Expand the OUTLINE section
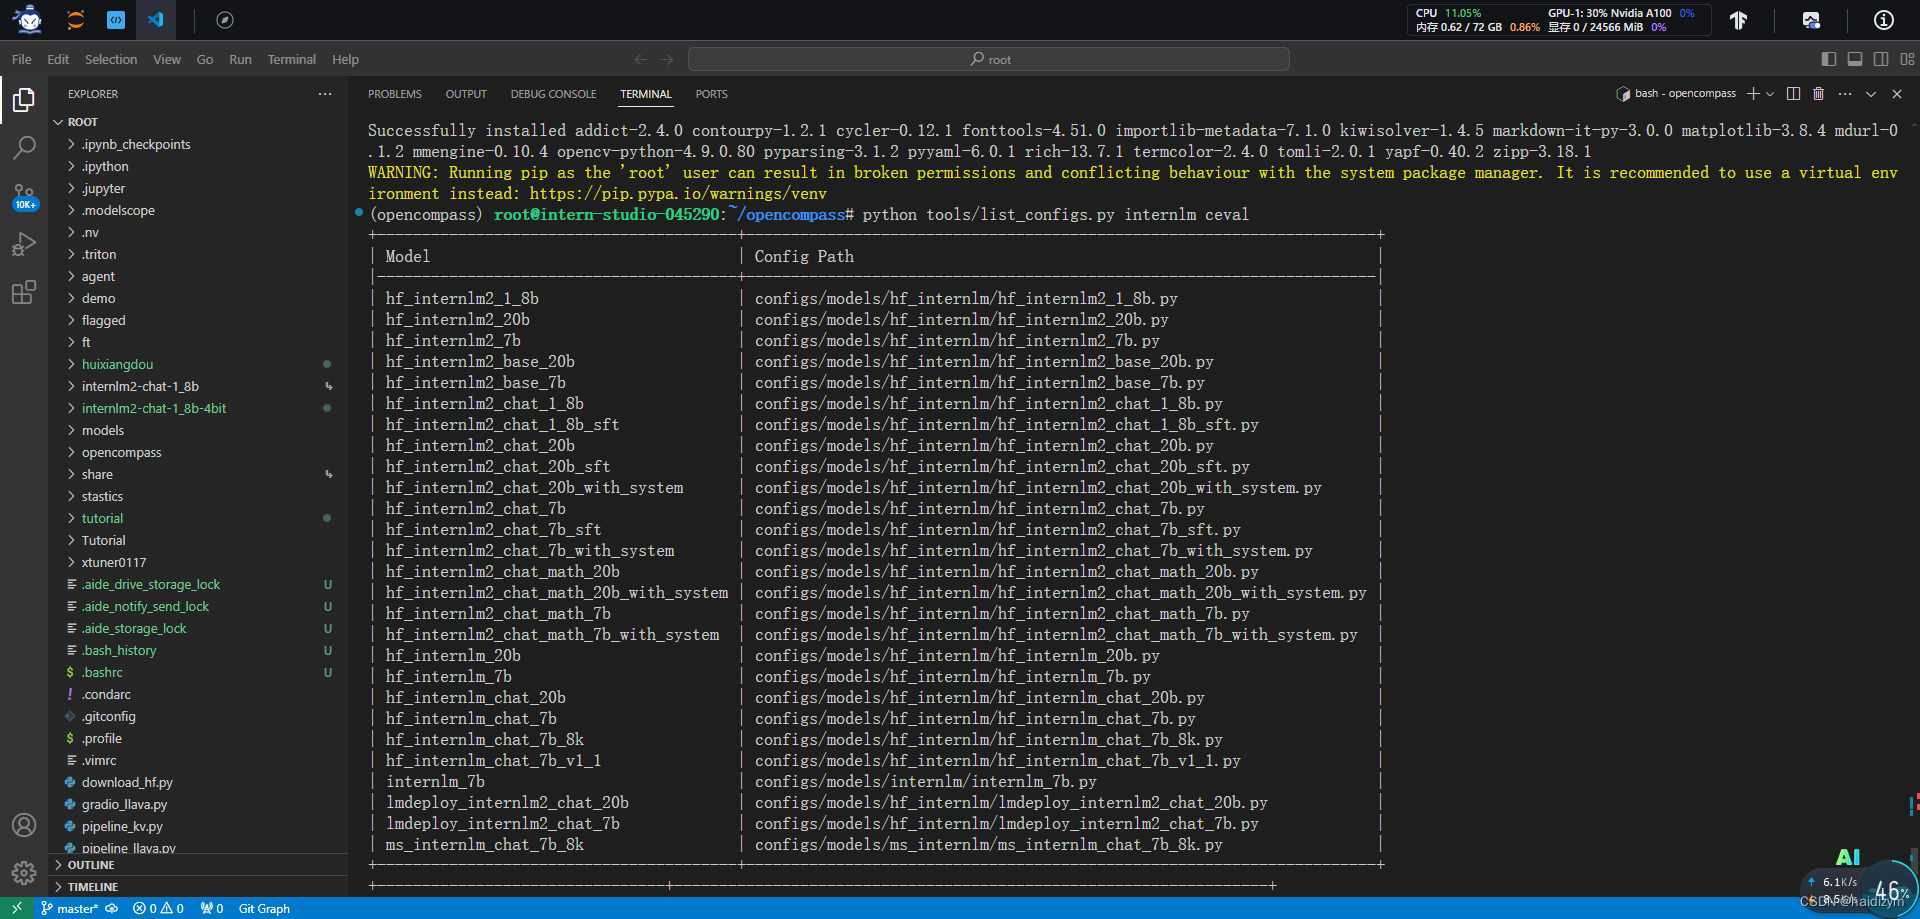Viewport: 1920px width, 919px height. click(x=198, y=865)
